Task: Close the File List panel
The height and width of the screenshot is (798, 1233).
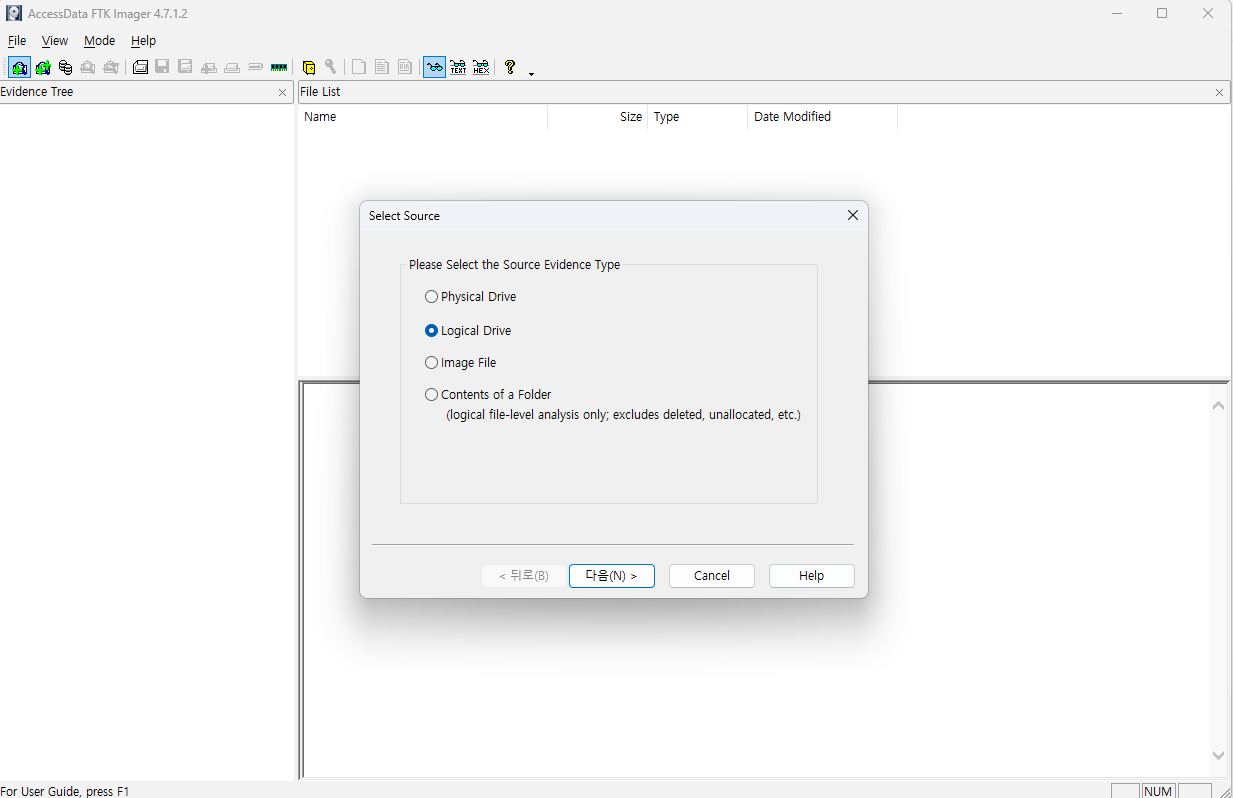Action: [1219, 92]
